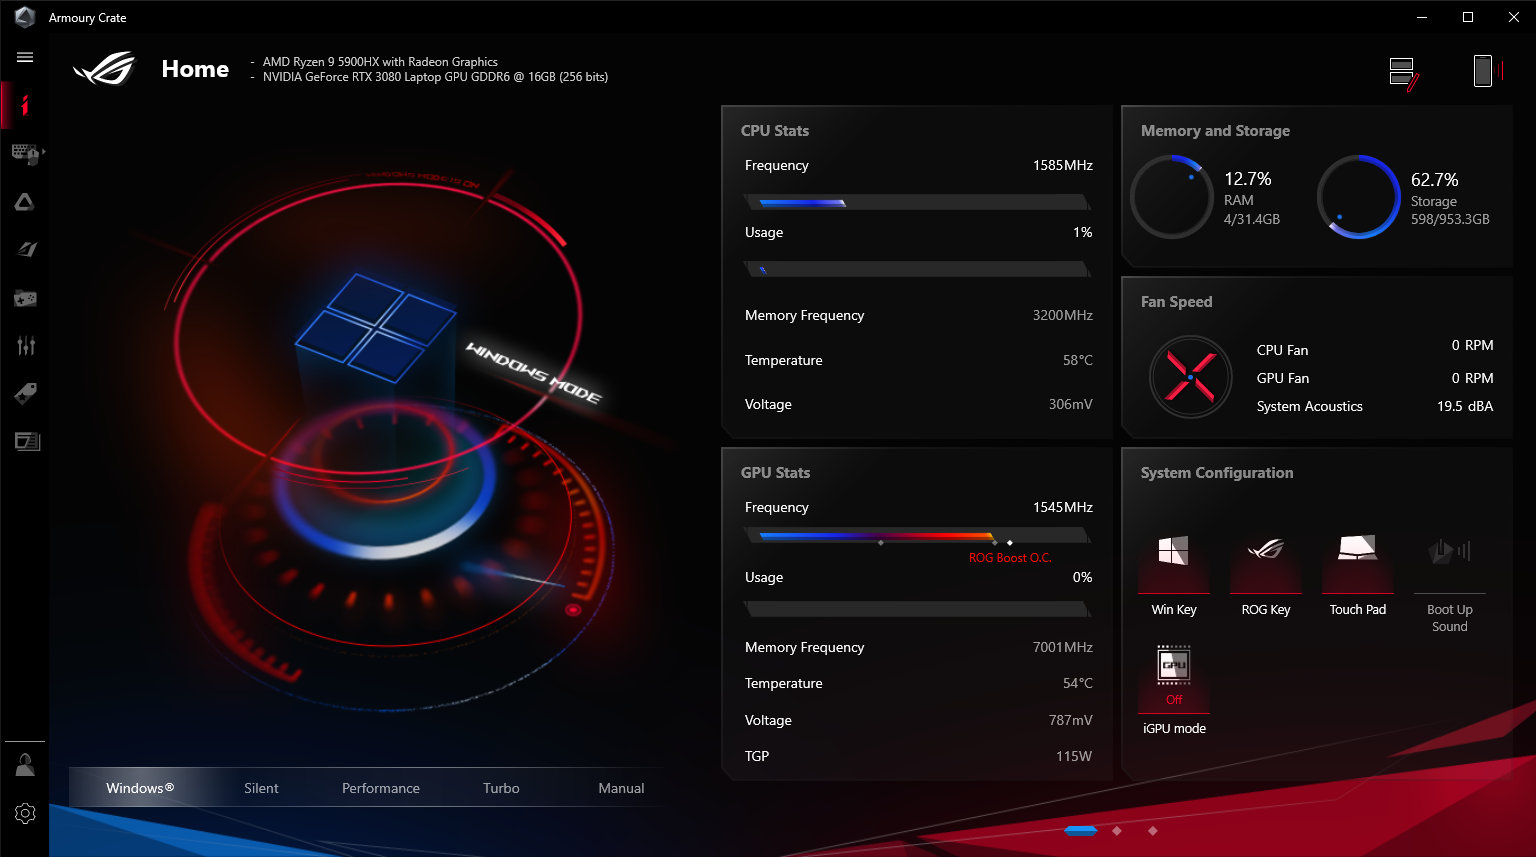Viewport: 1536px width, 857px height.
Task: Open the hamburger navigation menu
Action: click(x=25, y=57)
